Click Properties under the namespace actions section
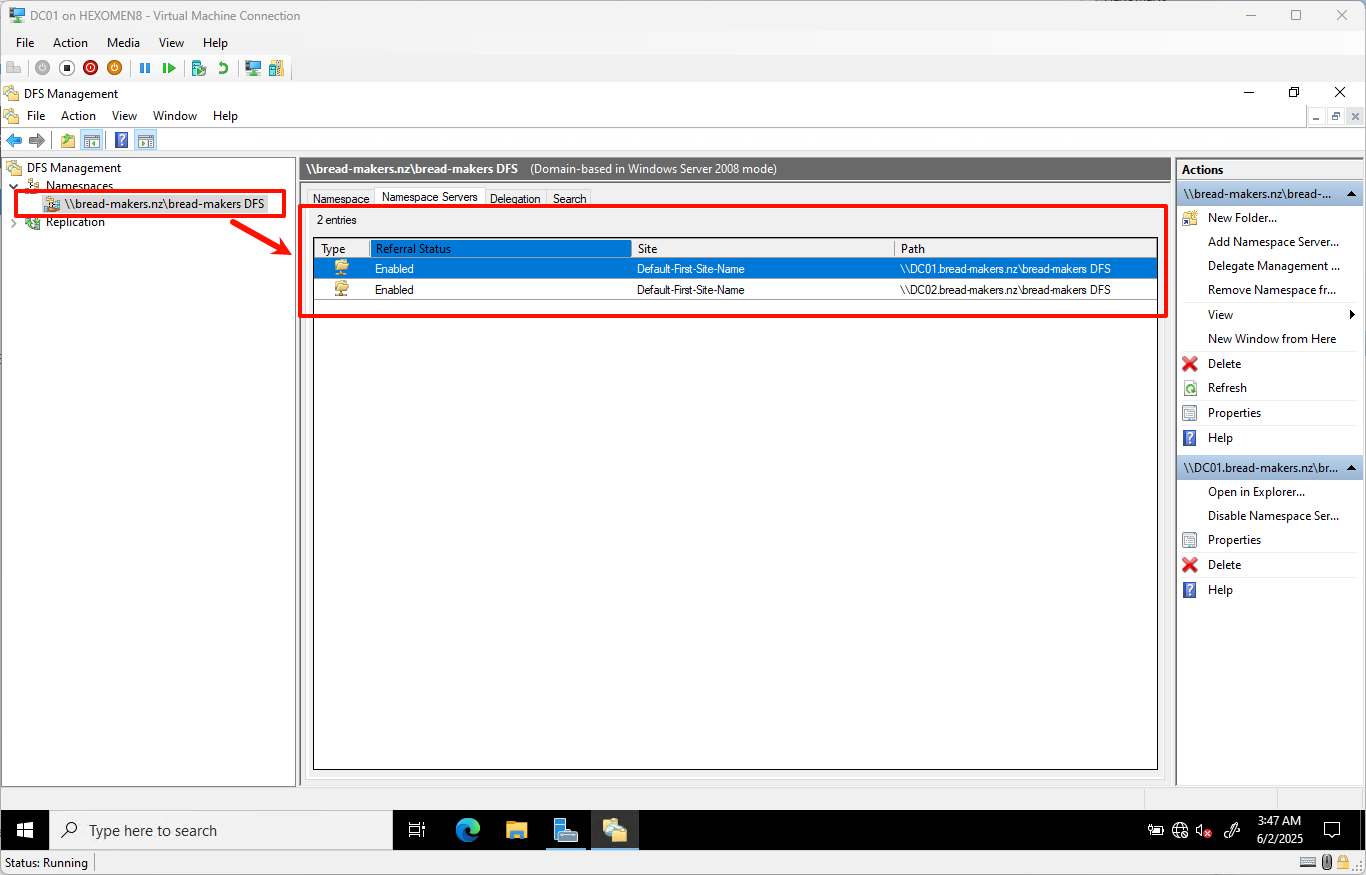Viewport: 1366px width, 875px height. (x=1234, y=413)
